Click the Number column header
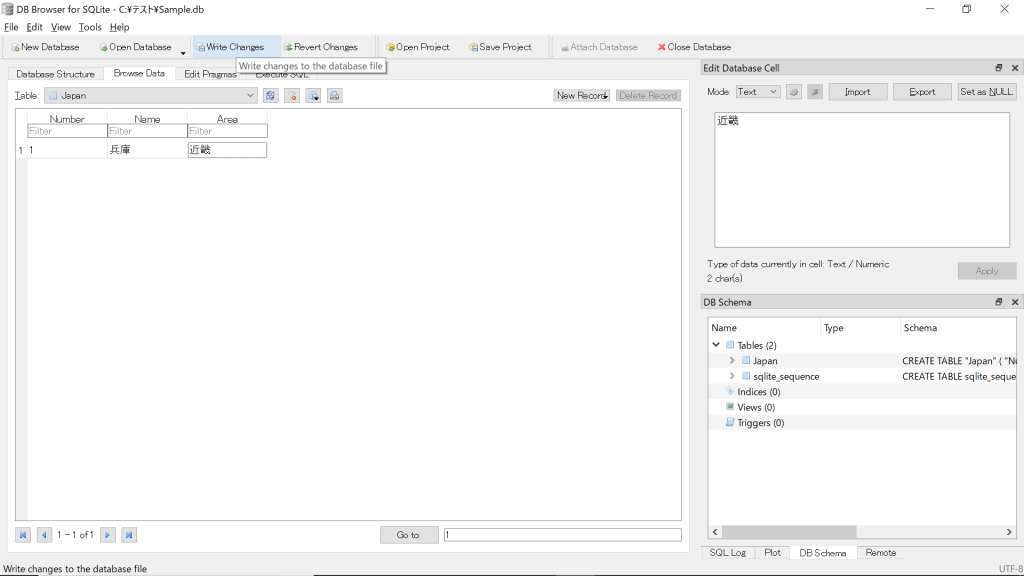The image size is (1024, 576). click(67, 119)
